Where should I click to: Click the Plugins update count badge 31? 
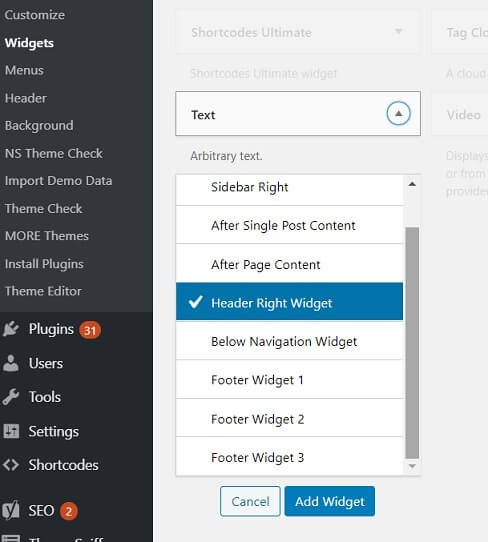(x=90, y=330)
